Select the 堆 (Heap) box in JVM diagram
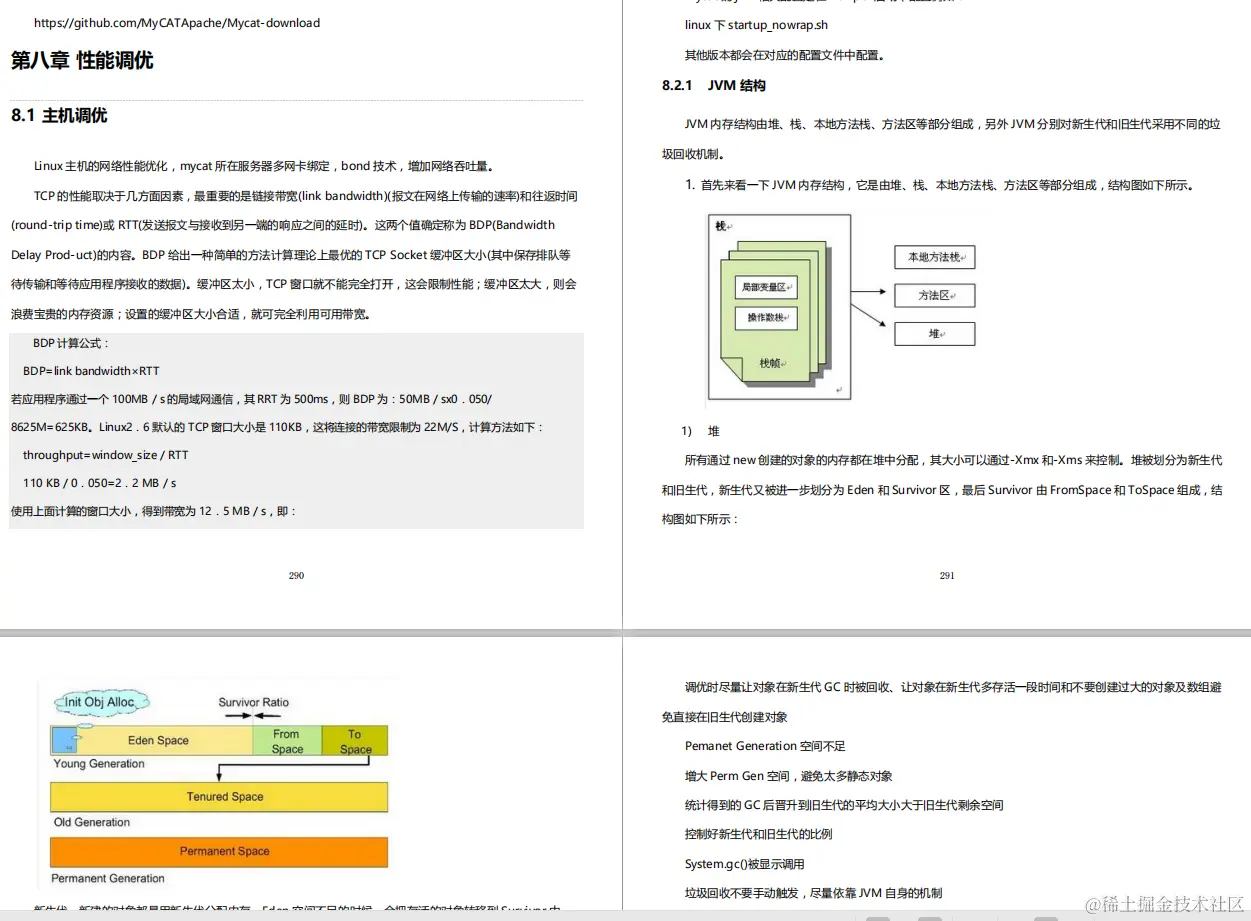The image size is (1251, 921). pos(934,333)
